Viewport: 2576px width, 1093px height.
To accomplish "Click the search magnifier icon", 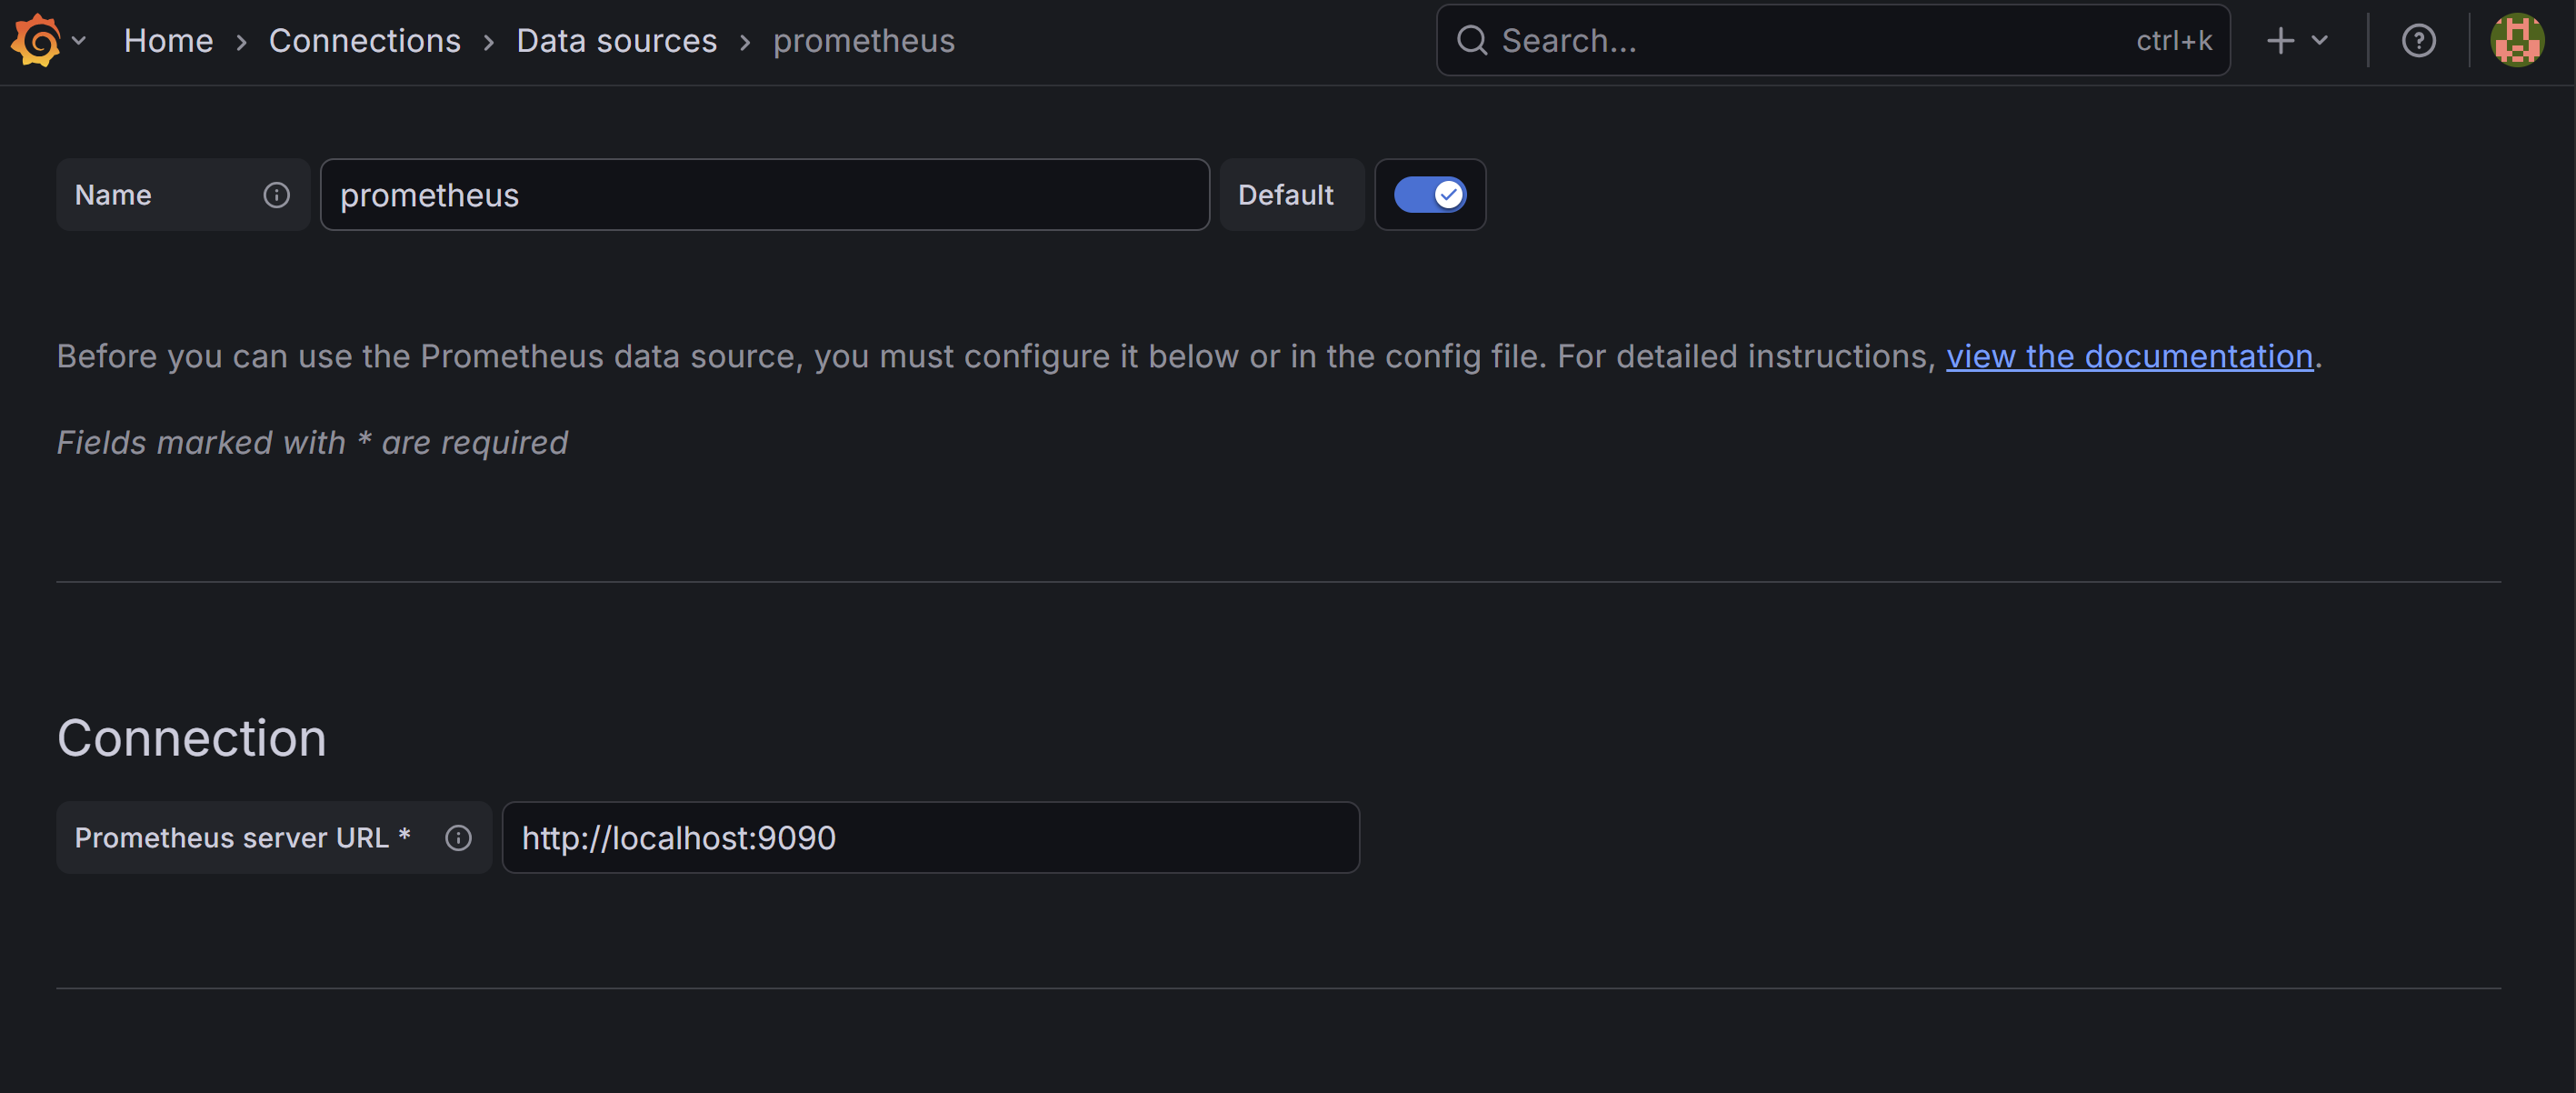I will (1471, 40).
